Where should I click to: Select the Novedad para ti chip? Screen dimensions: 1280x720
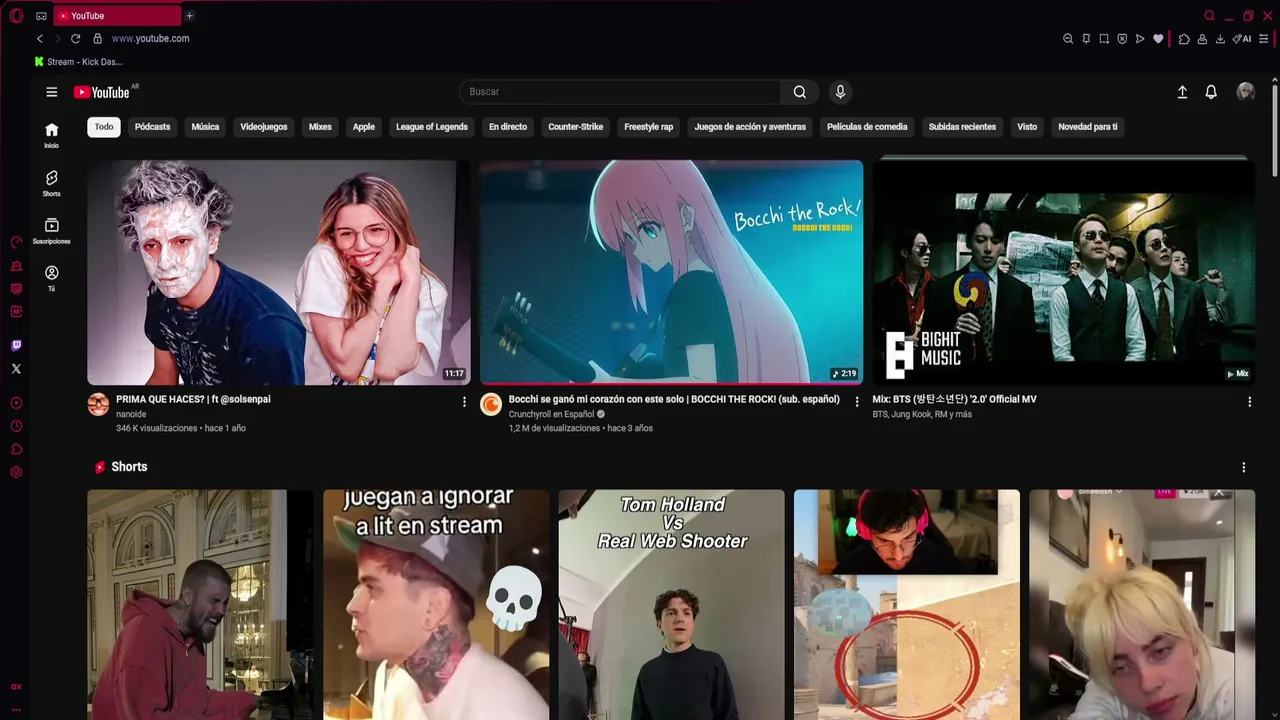click(1088, 127)
